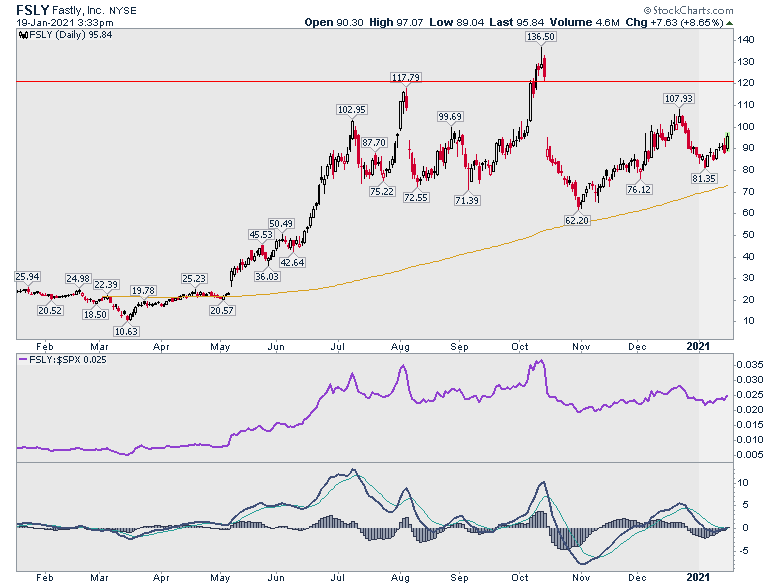This screenshot has height=586, width=780.
Task: Click the 75.22 low price label
Action: tap(382, 192)
